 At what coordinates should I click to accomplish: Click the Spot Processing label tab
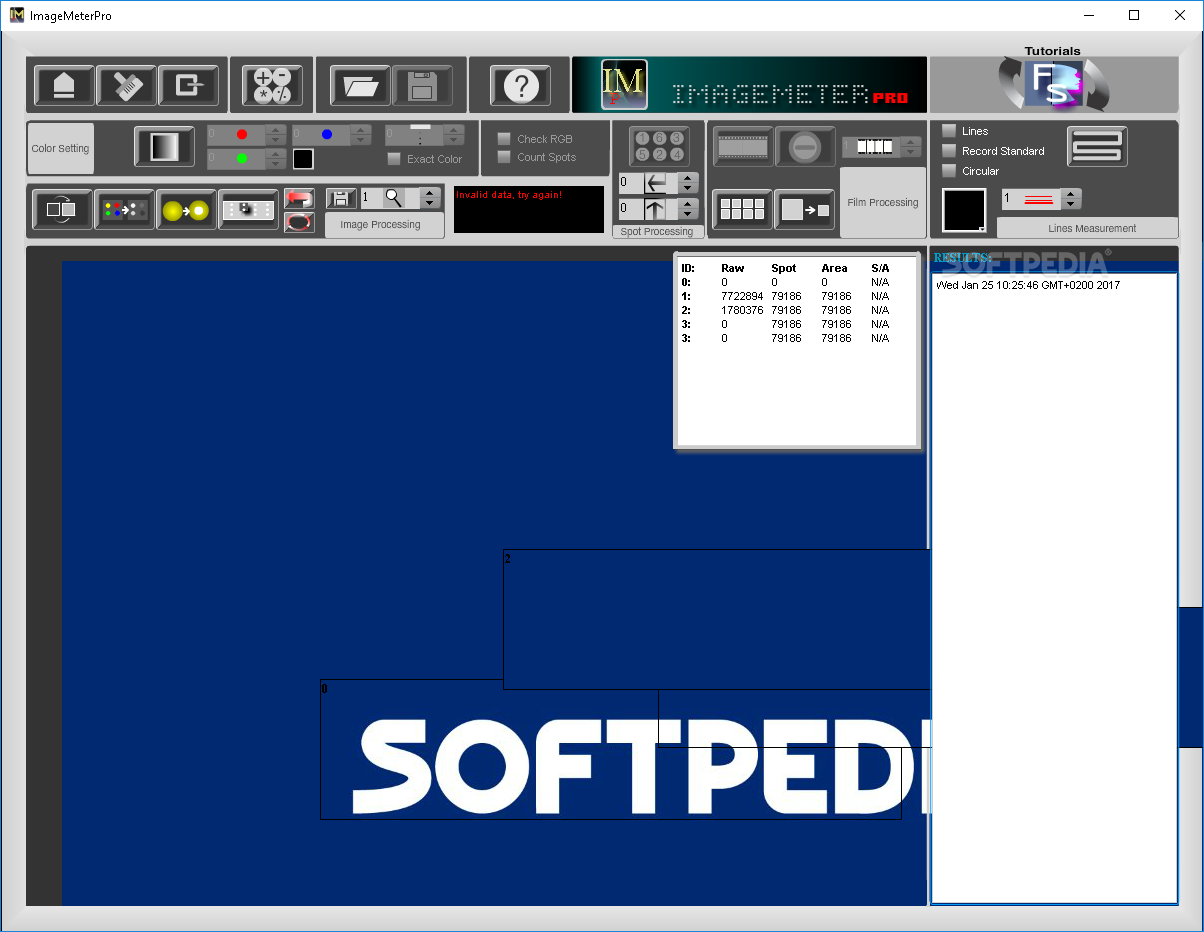point(657,231)
